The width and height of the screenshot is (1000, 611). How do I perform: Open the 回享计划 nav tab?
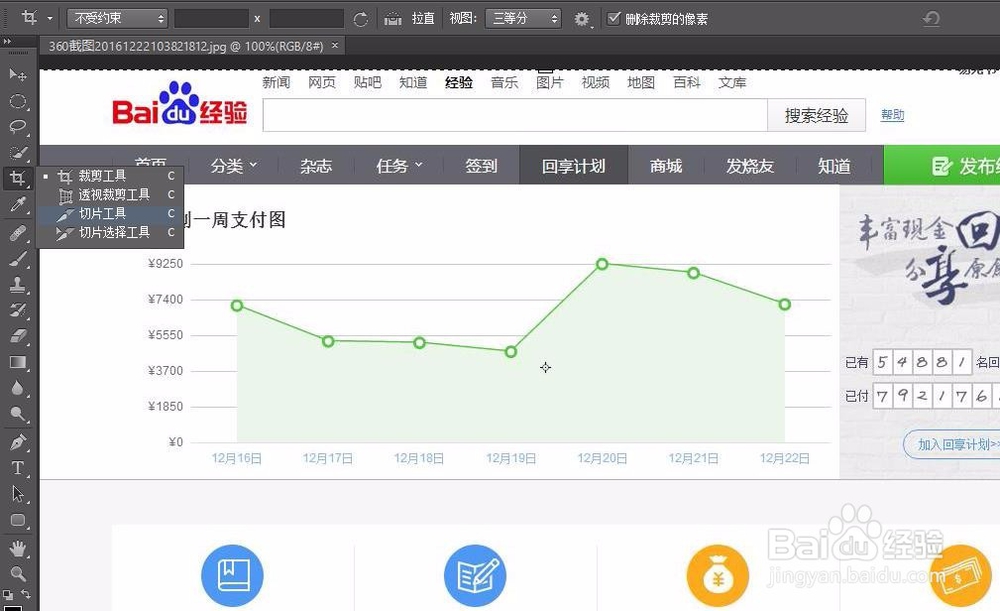coord(573,166)
